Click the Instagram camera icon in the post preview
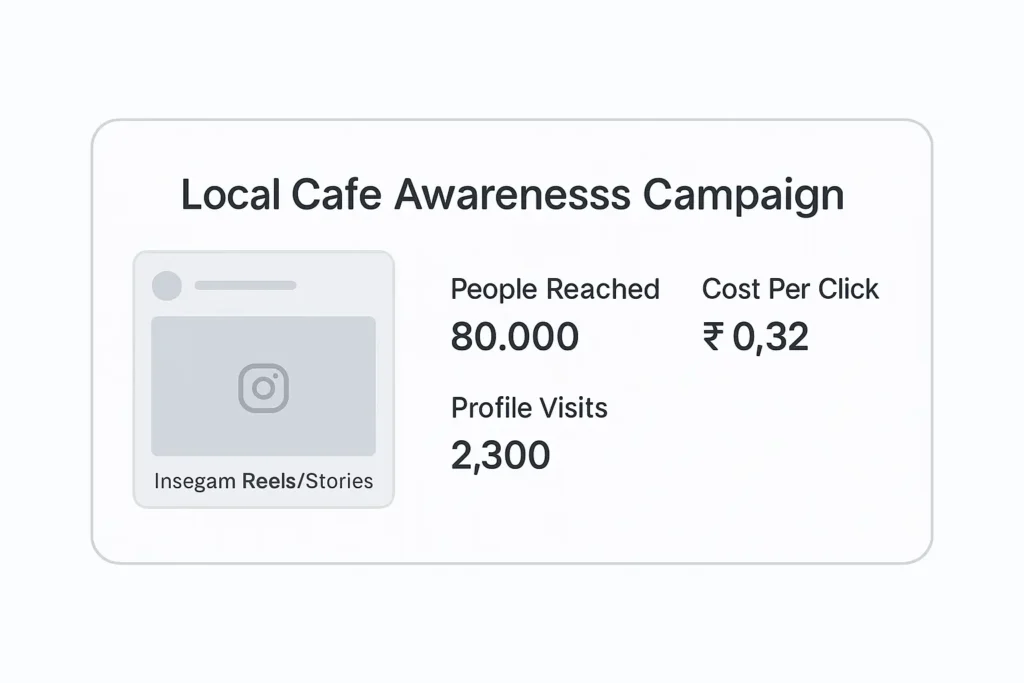The height and width of the screenshot is (683, 1024). [x=263, y=387]
